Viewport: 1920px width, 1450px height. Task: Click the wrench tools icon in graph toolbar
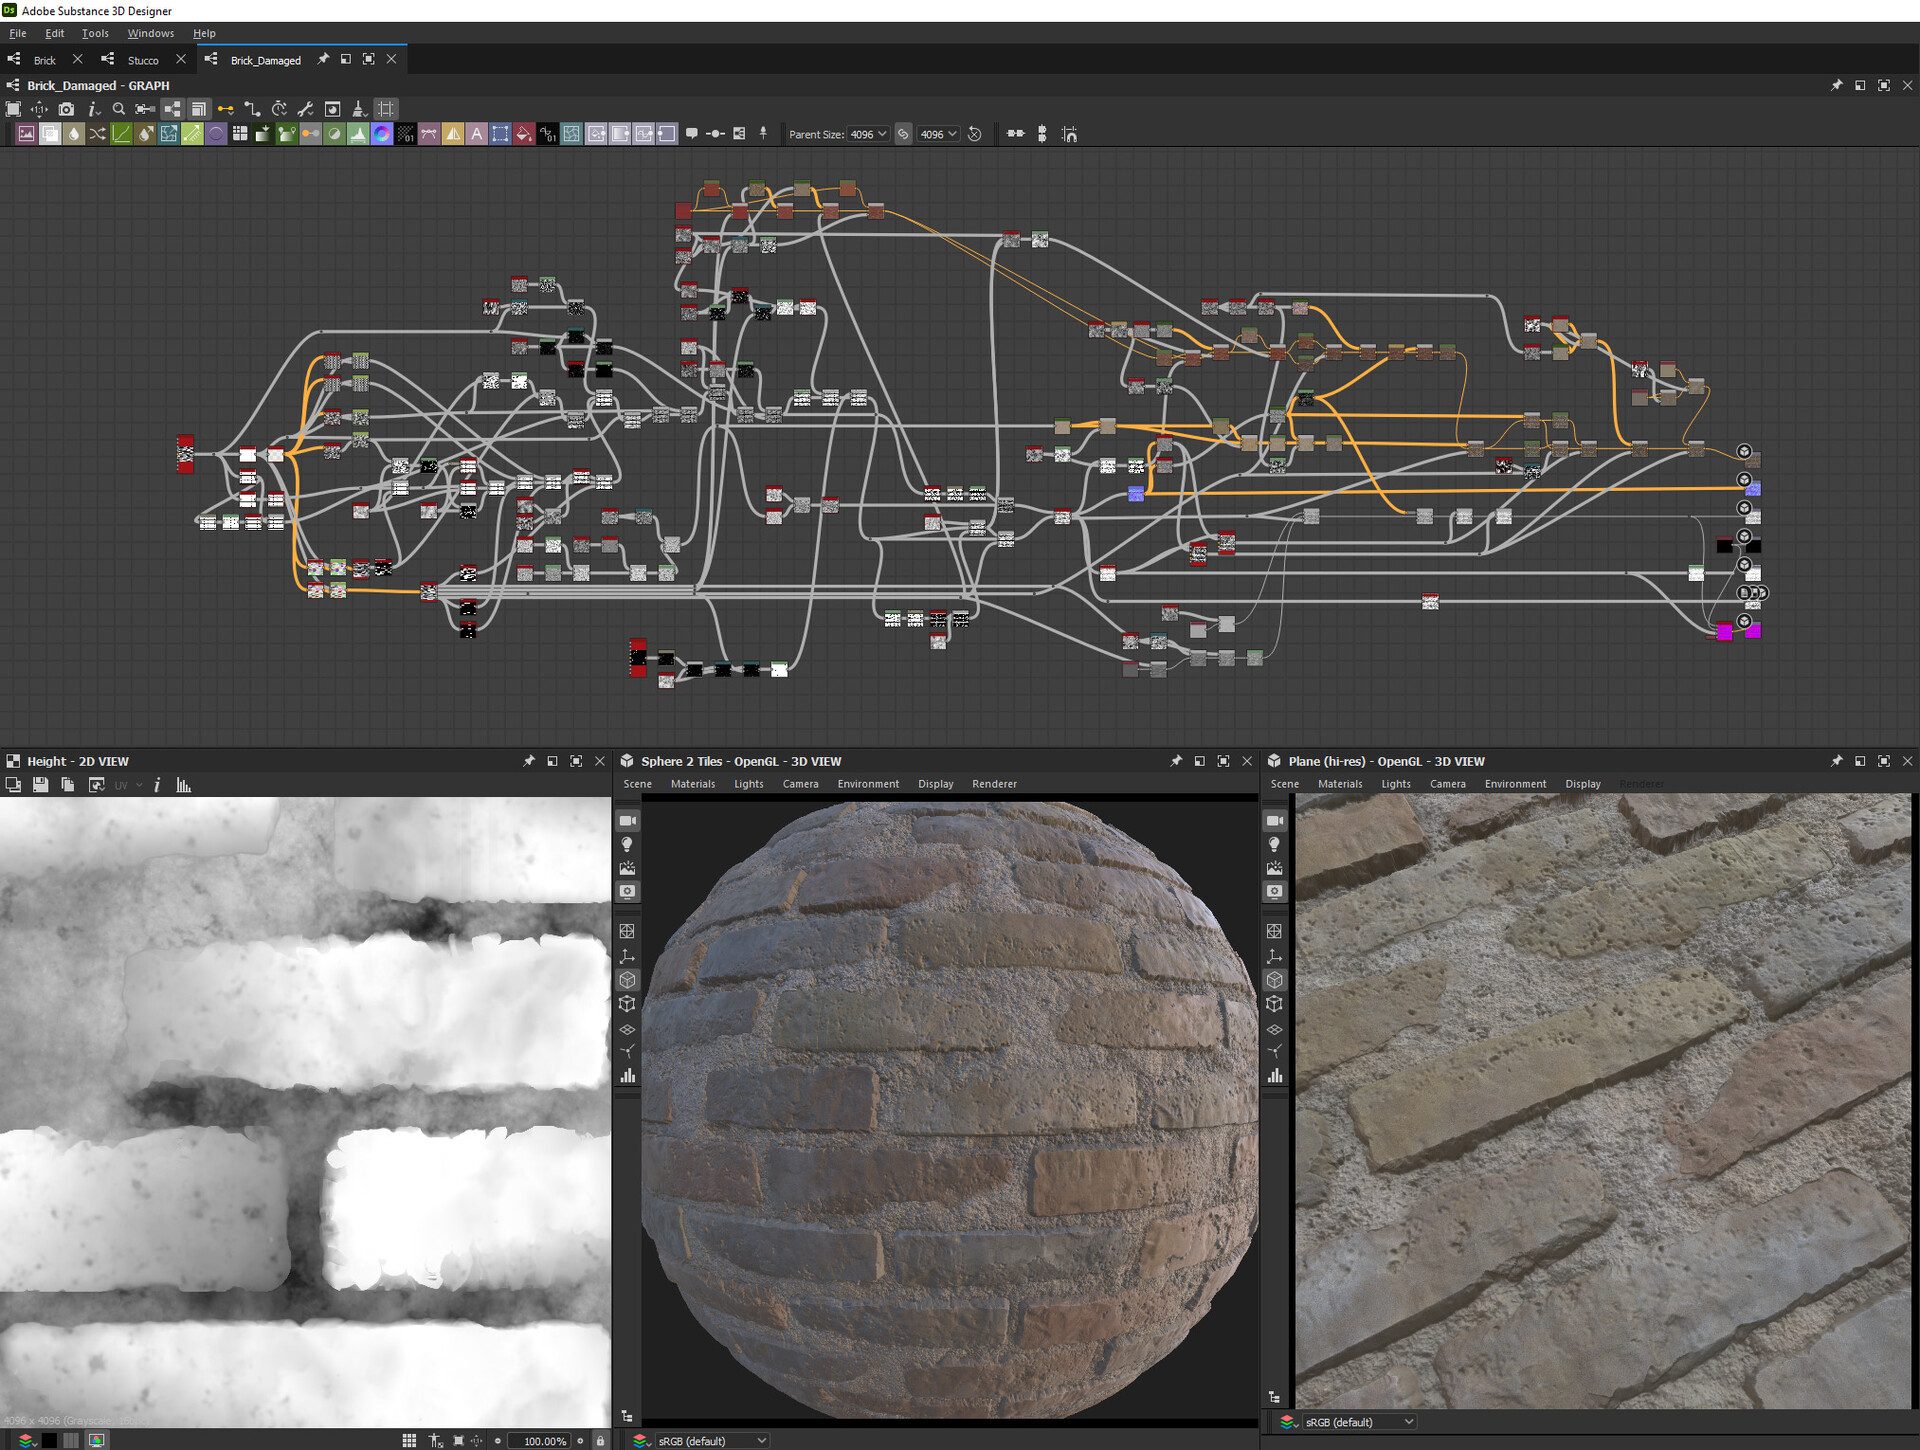306,109
